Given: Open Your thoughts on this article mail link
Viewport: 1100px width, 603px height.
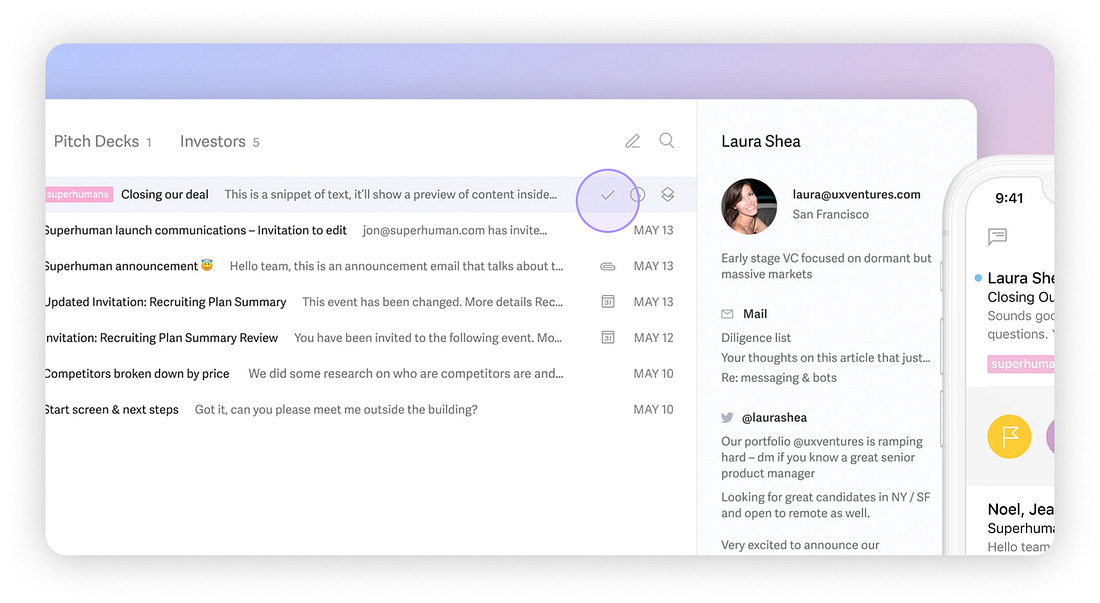Looking at the screenshot, I should click(x=826, y=358).
